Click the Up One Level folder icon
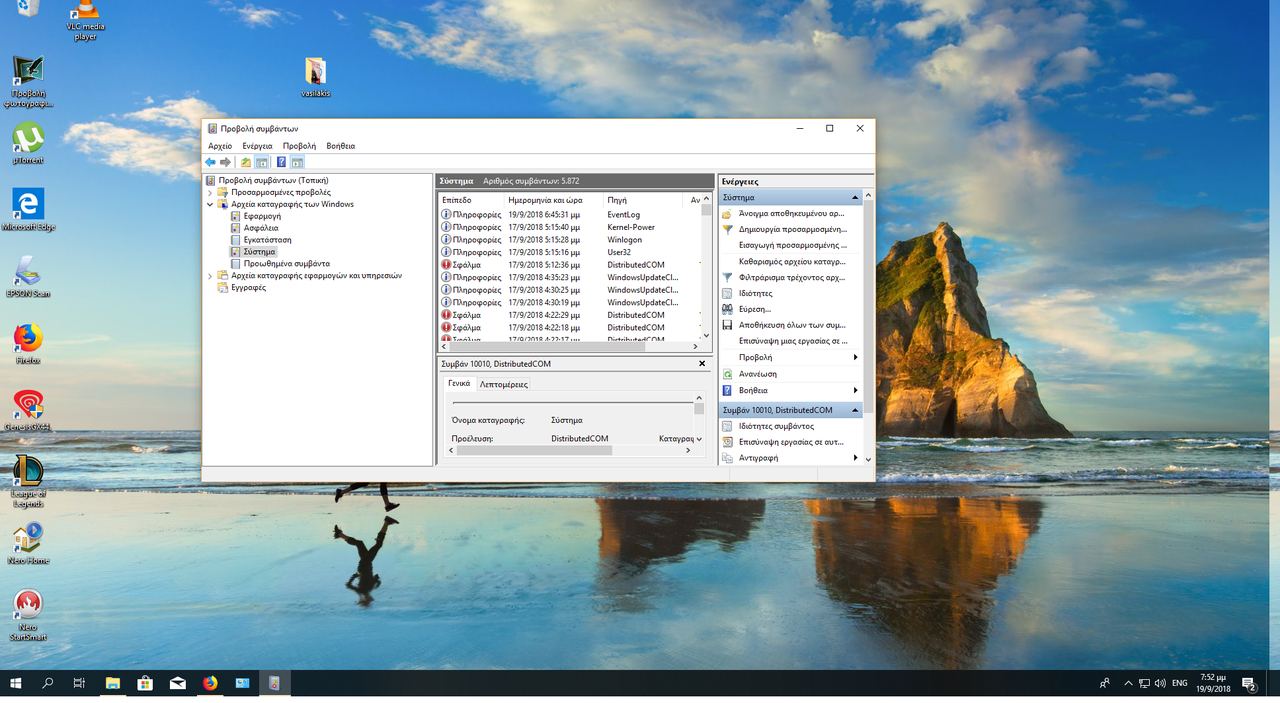This screenshot has height=703, width=1280. (x=246, y=162)
